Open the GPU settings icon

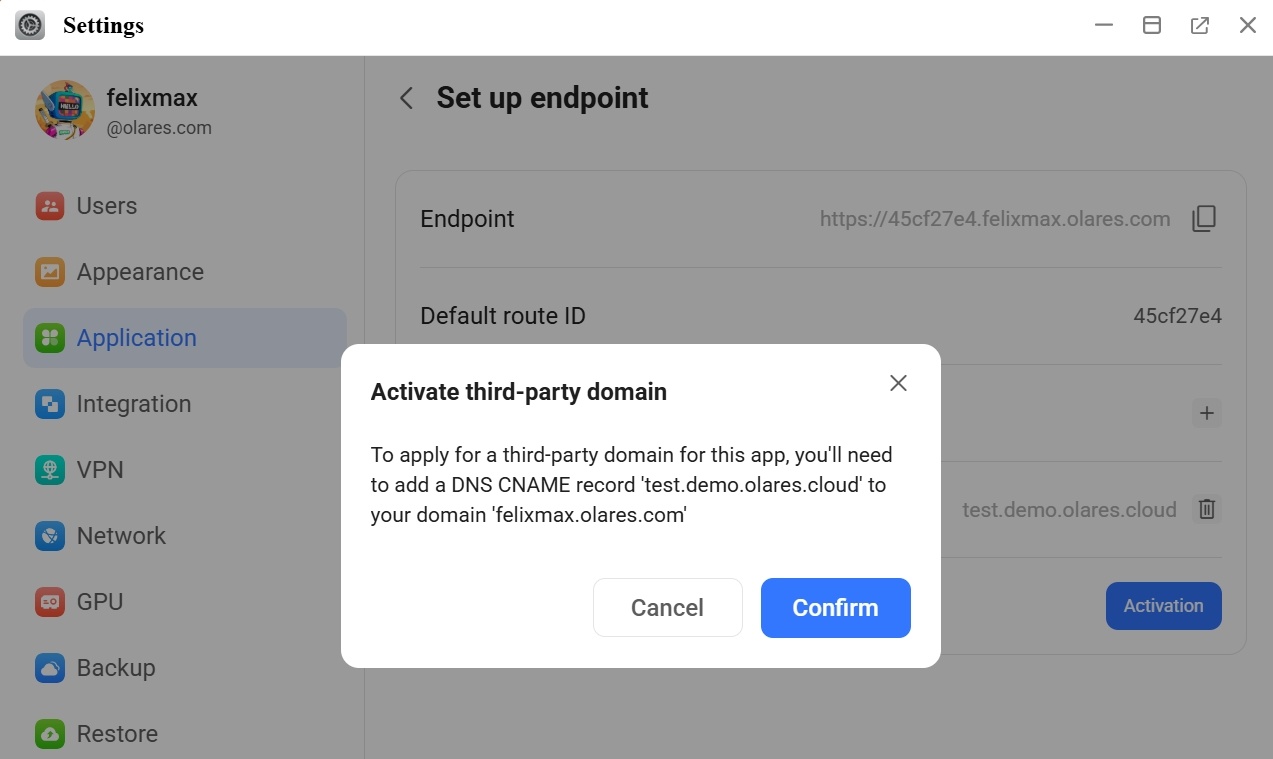[x=49, y=601]
